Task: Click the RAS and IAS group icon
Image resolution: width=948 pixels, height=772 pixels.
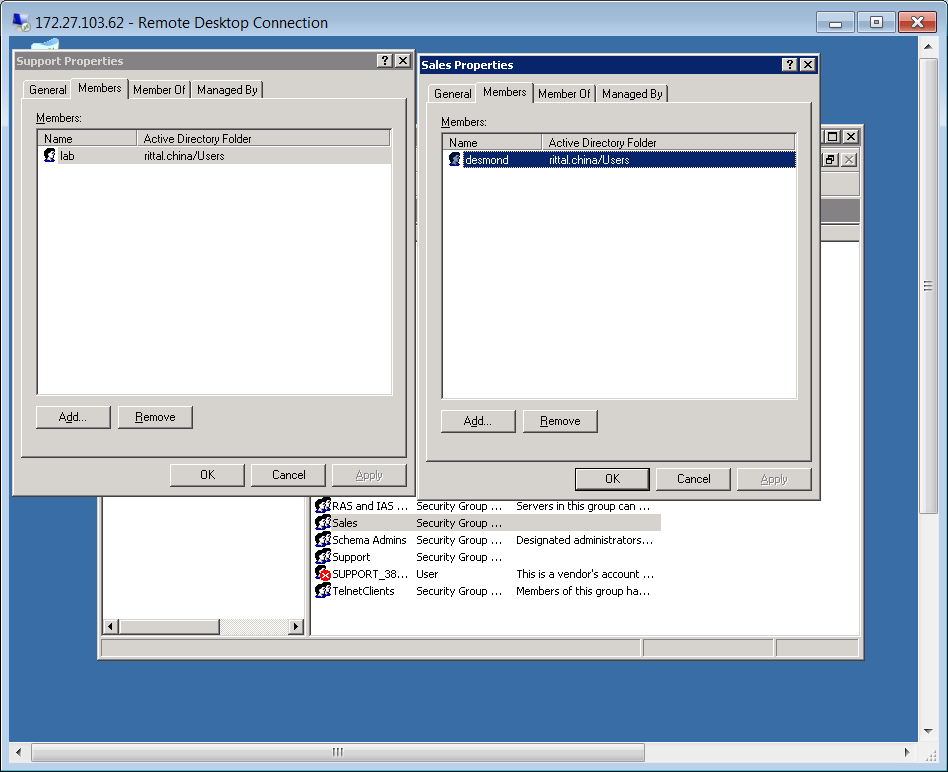Action: click(322, 506)
